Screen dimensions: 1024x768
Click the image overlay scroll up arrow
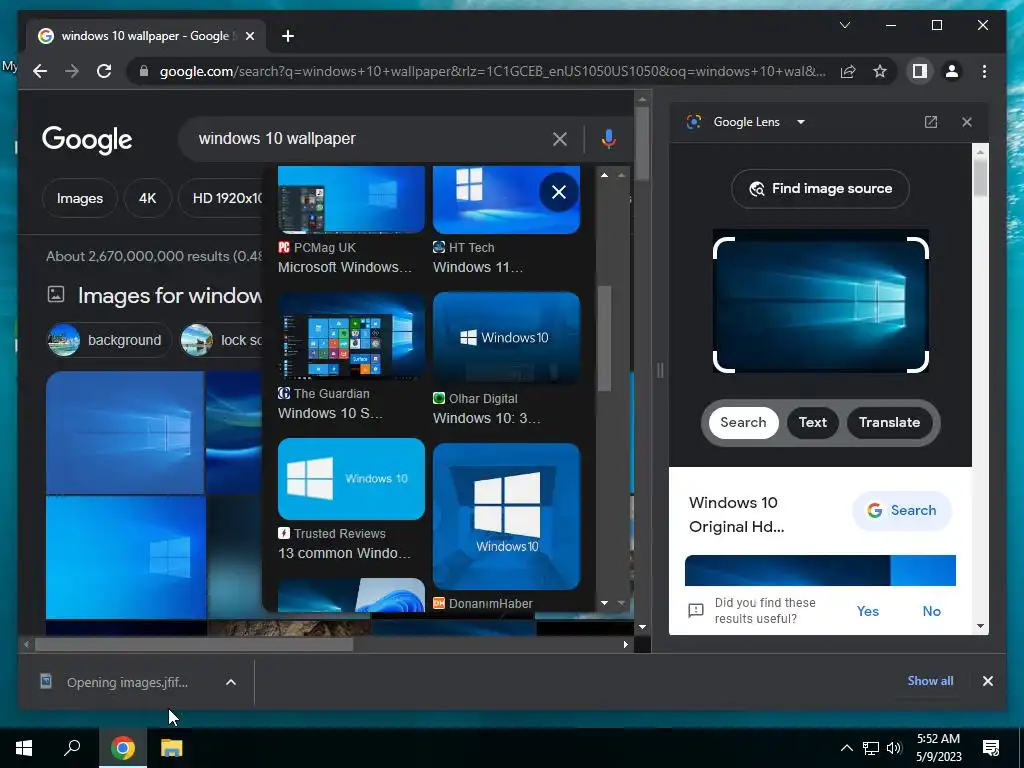pos(604,175)
